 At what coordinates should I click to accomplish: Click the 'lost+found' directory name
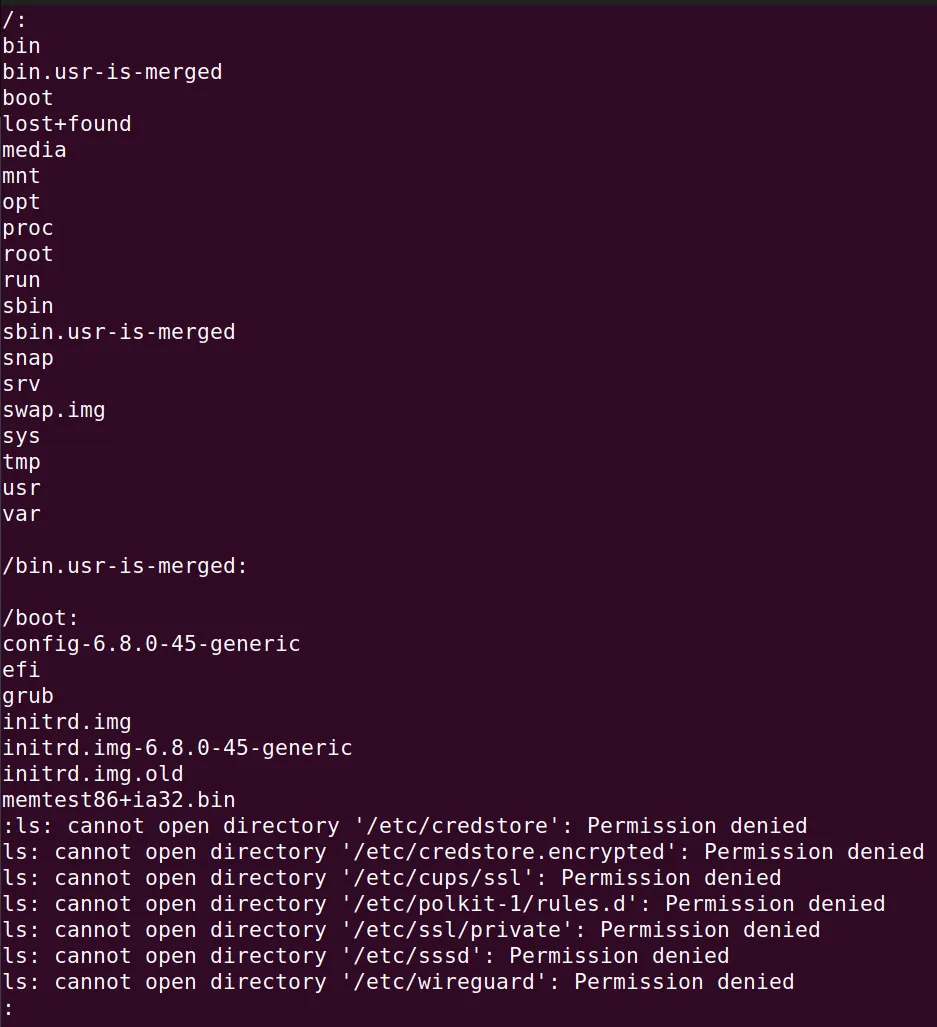(67, 124)
